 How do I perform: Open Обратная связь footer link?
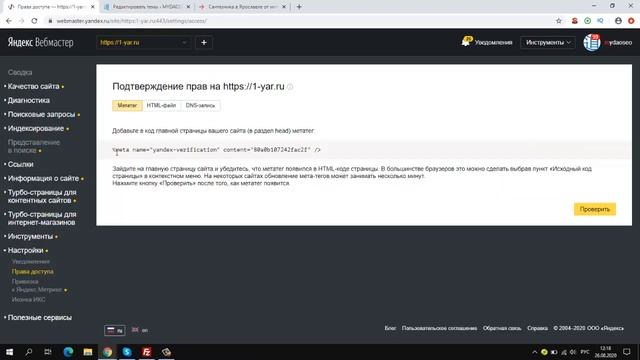point(502,328)
